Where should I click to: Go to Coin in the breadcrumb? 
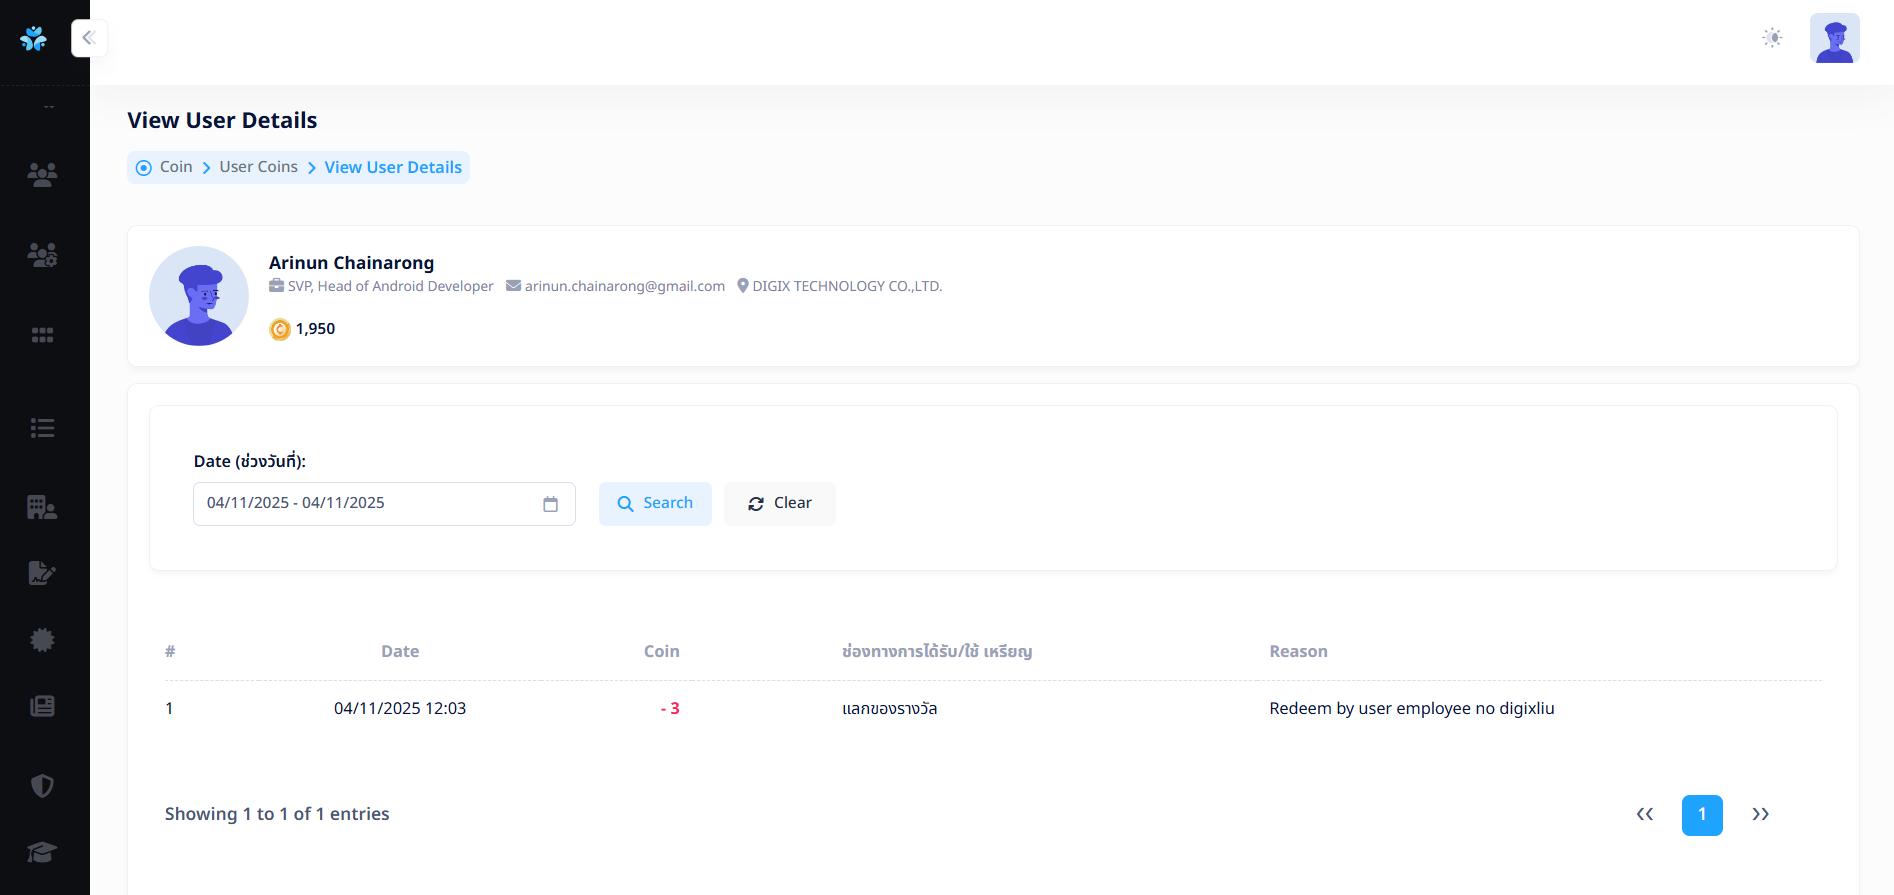(176, 167)
